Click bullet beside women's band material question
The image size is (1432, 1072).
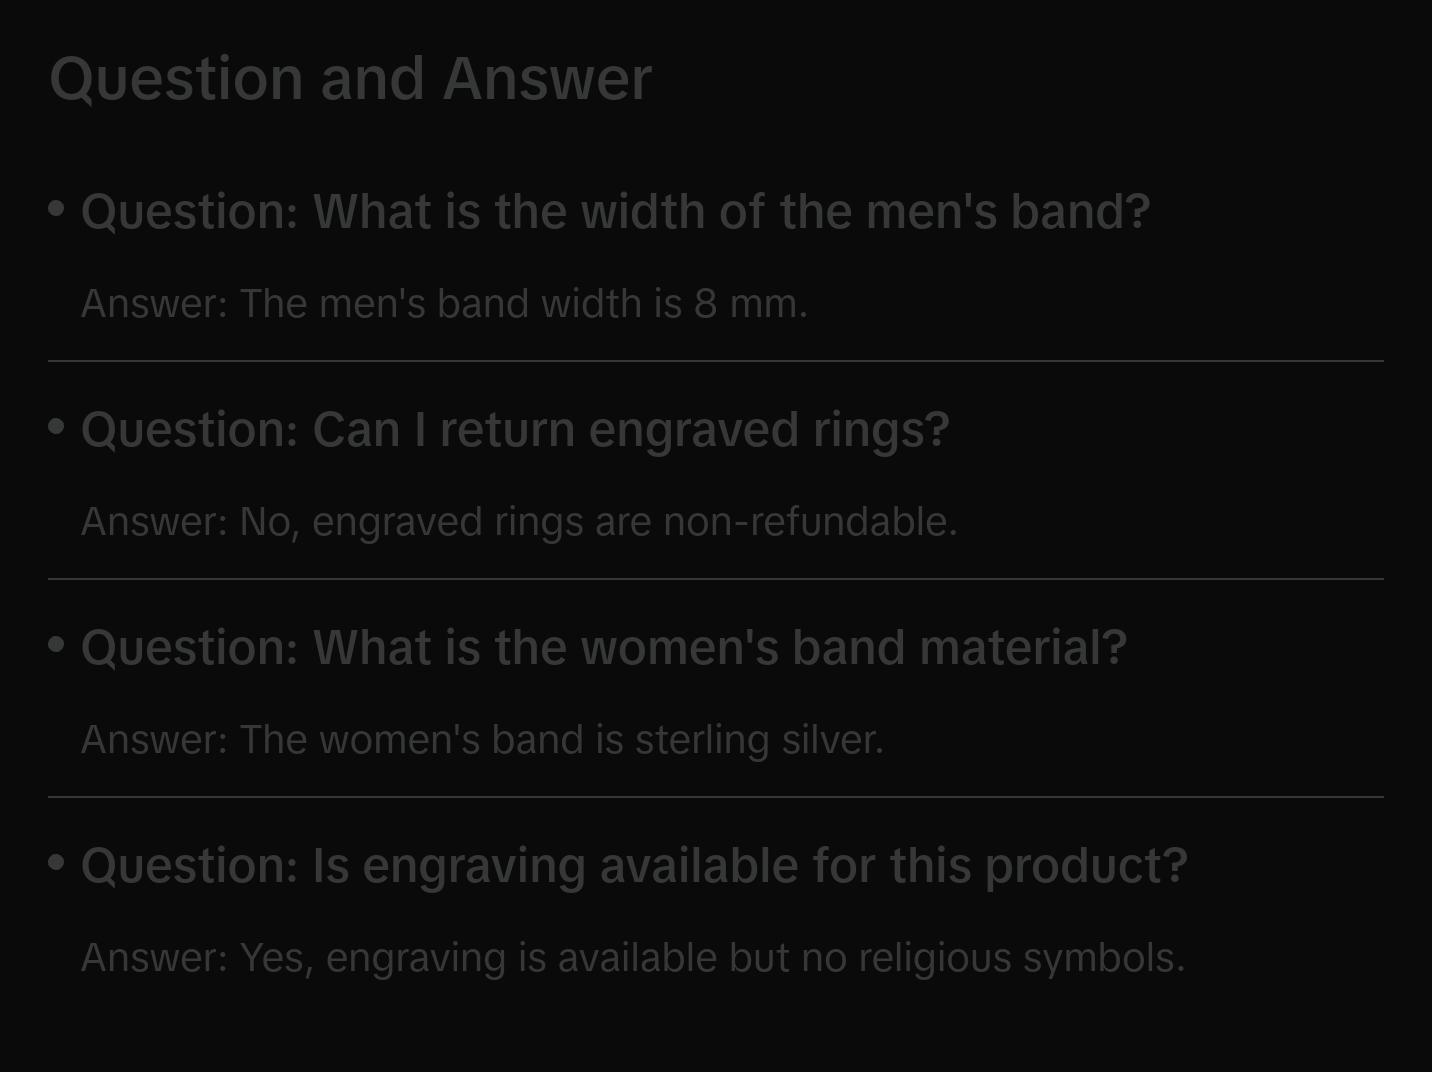(x=57, y=645)
